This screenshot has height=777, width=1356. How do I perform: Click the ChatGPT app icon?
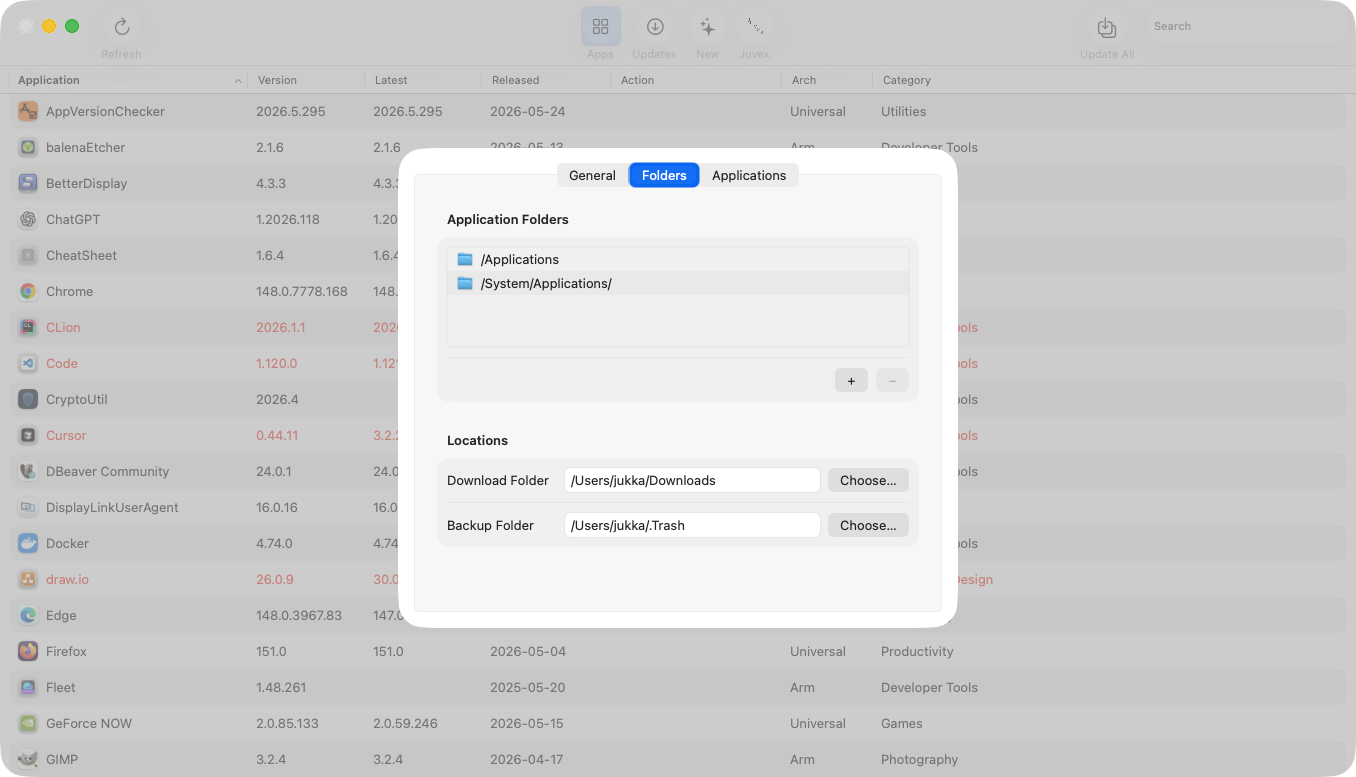pyautogui.click(x=28, y=219)
